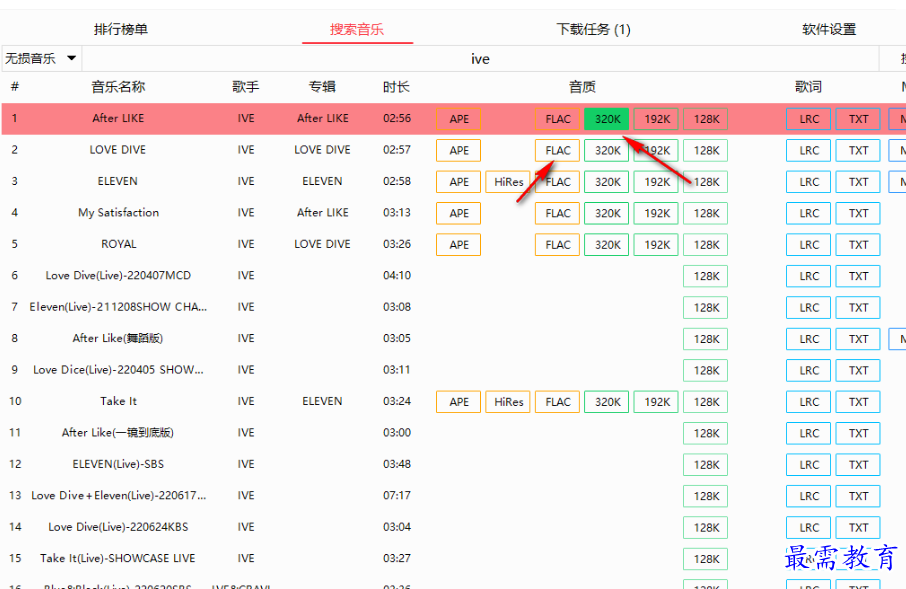The height and width of the screenshot is (589, 906).
Task: Select song title ROYAL
Action: click(118, 244)
